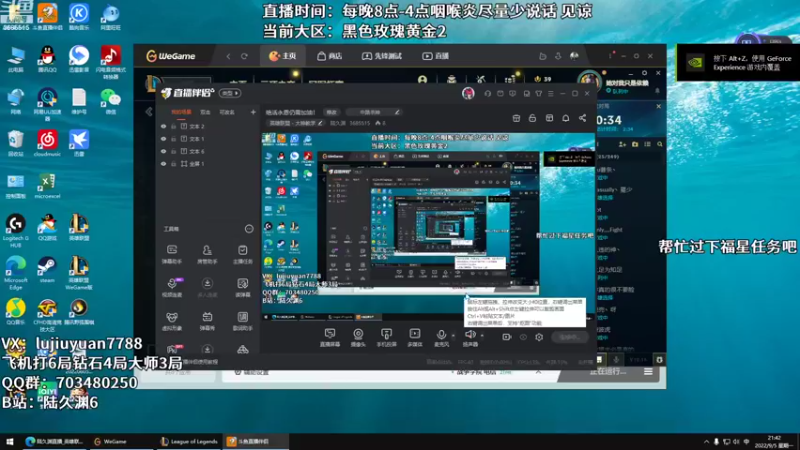Toggle visibility of 文本 2 source
Viewport: 800px width, 450px height.
[163, 126]
